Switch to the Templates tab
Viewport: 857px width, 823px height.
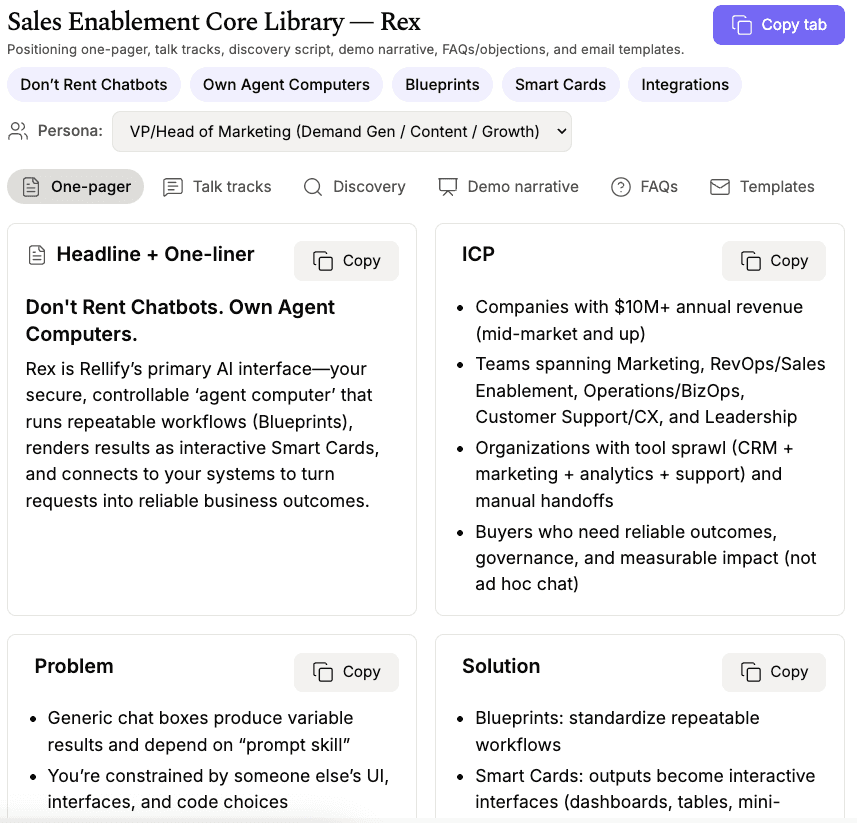(x=762, y=186)
